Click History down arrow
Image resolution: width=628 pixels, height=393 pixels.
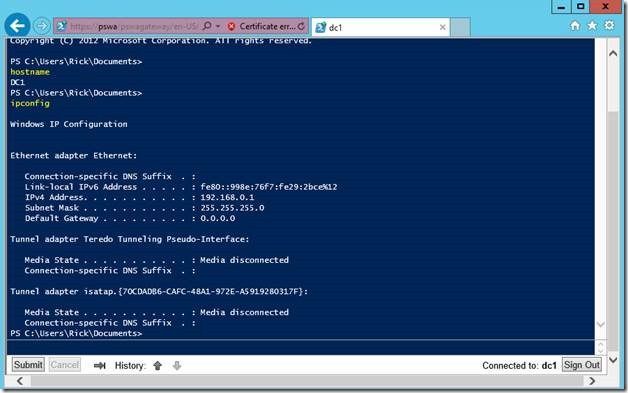[177, 365]
